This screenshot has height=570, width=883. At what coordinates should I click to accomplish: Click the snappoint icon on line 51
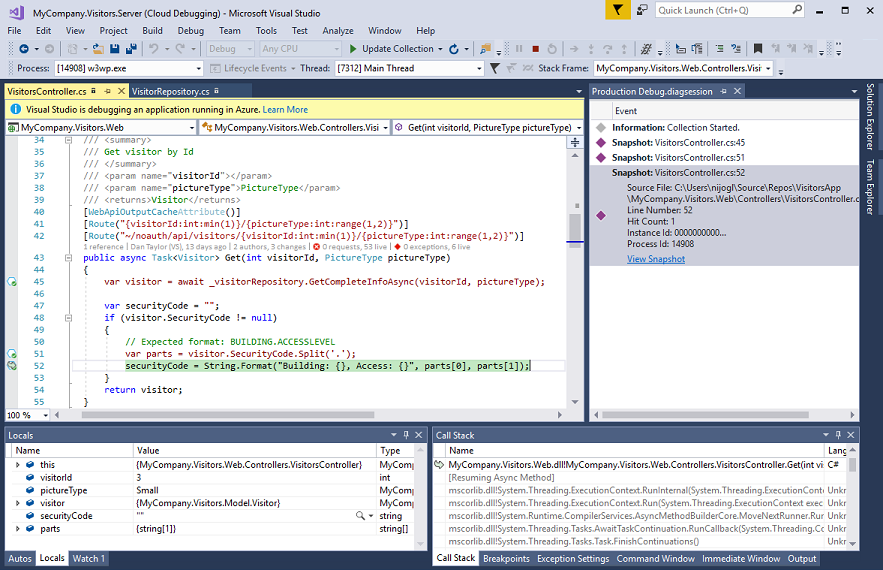(x=12, y=354)
